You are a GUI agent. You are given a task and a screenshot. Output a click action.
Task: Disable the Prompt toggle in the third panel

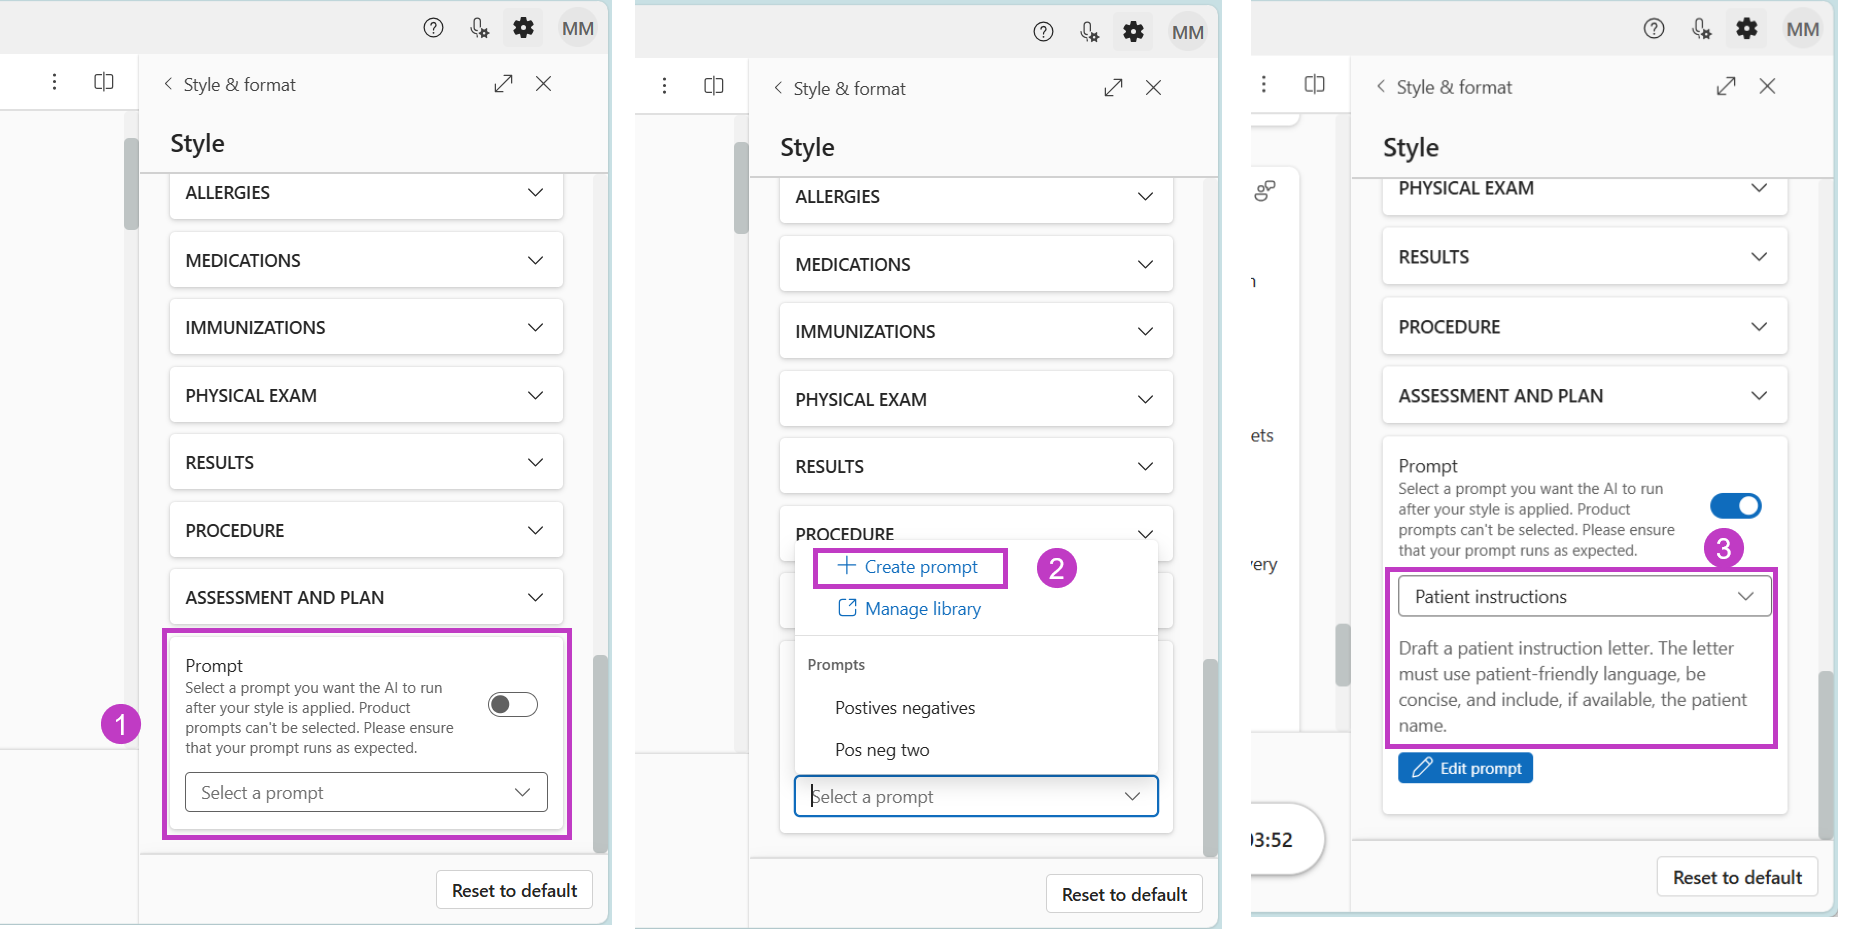[1735, 505]
